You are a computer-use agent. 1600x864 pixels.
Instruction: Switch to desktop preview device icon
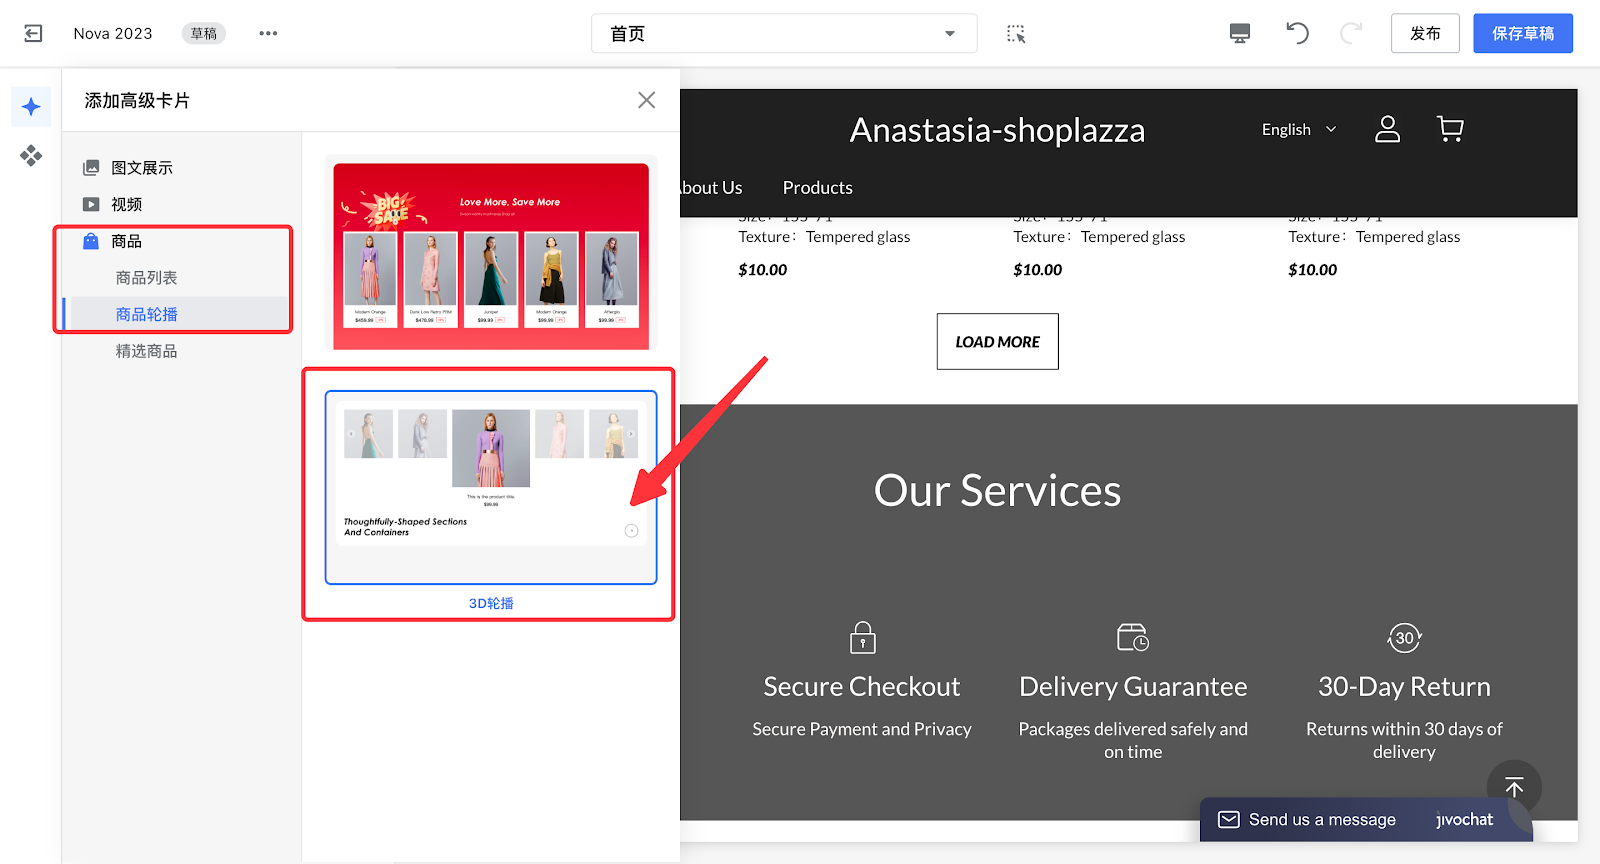pos(1239,33)
